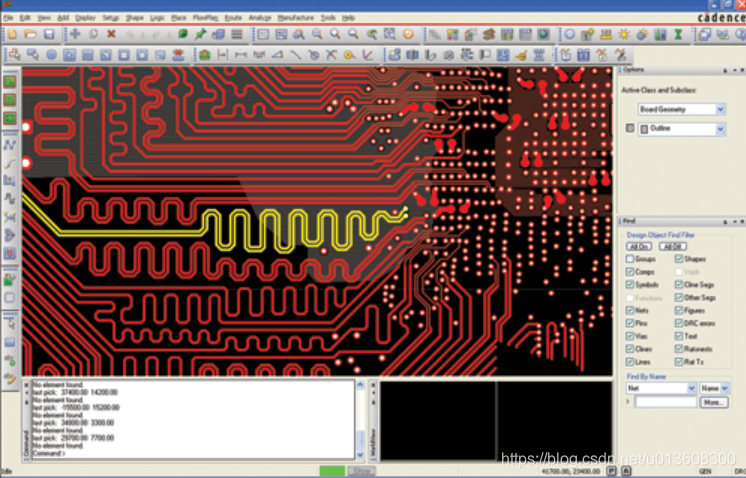Open the Net dropdown under Find By Name
This screenshot has height=478, width=746.
click(690, 388)
